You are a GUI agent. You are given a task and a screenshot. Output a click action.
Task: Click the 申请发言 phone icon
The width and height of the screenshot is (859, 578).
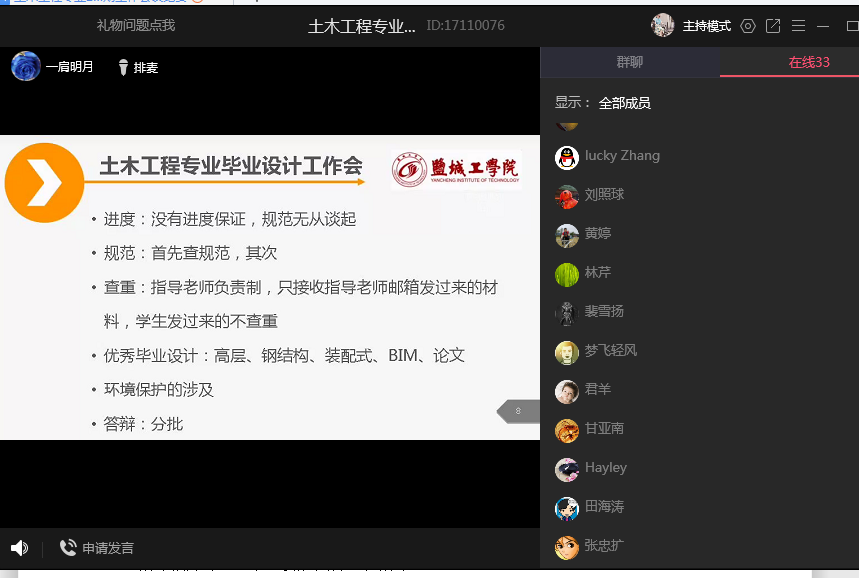(x=68, y=548)
